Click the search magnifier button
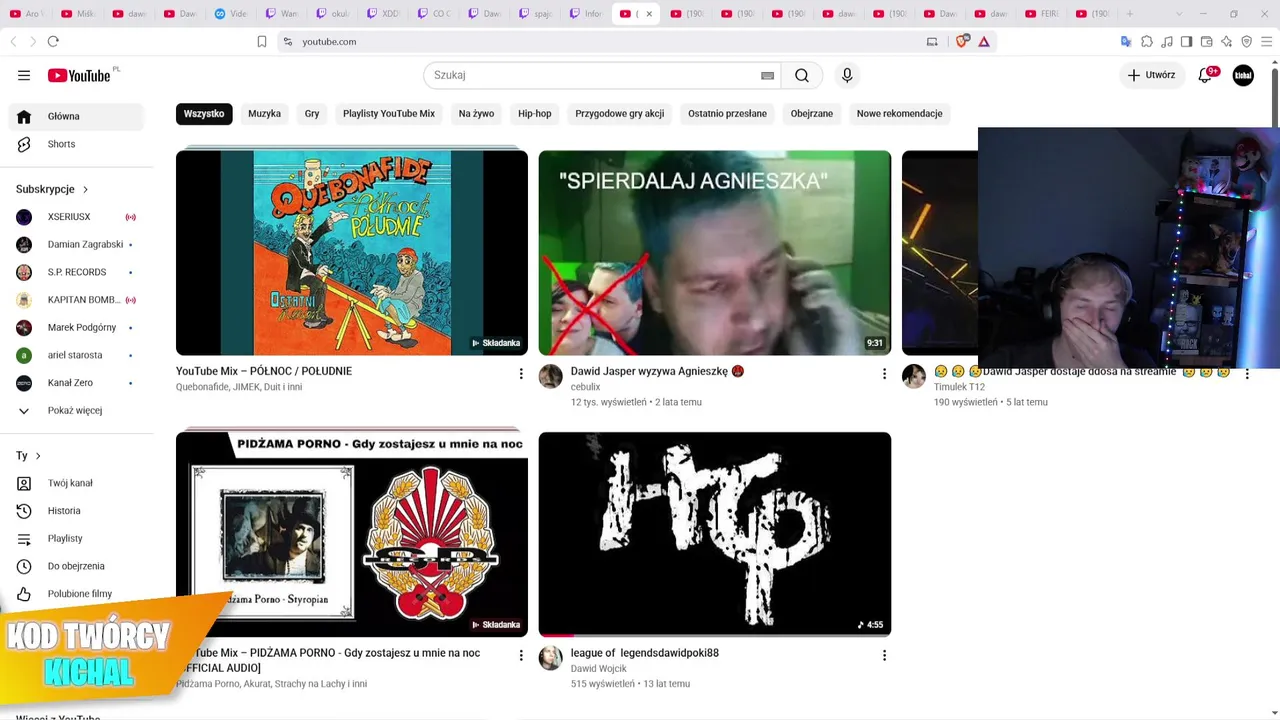 click(x=802, y=75)
